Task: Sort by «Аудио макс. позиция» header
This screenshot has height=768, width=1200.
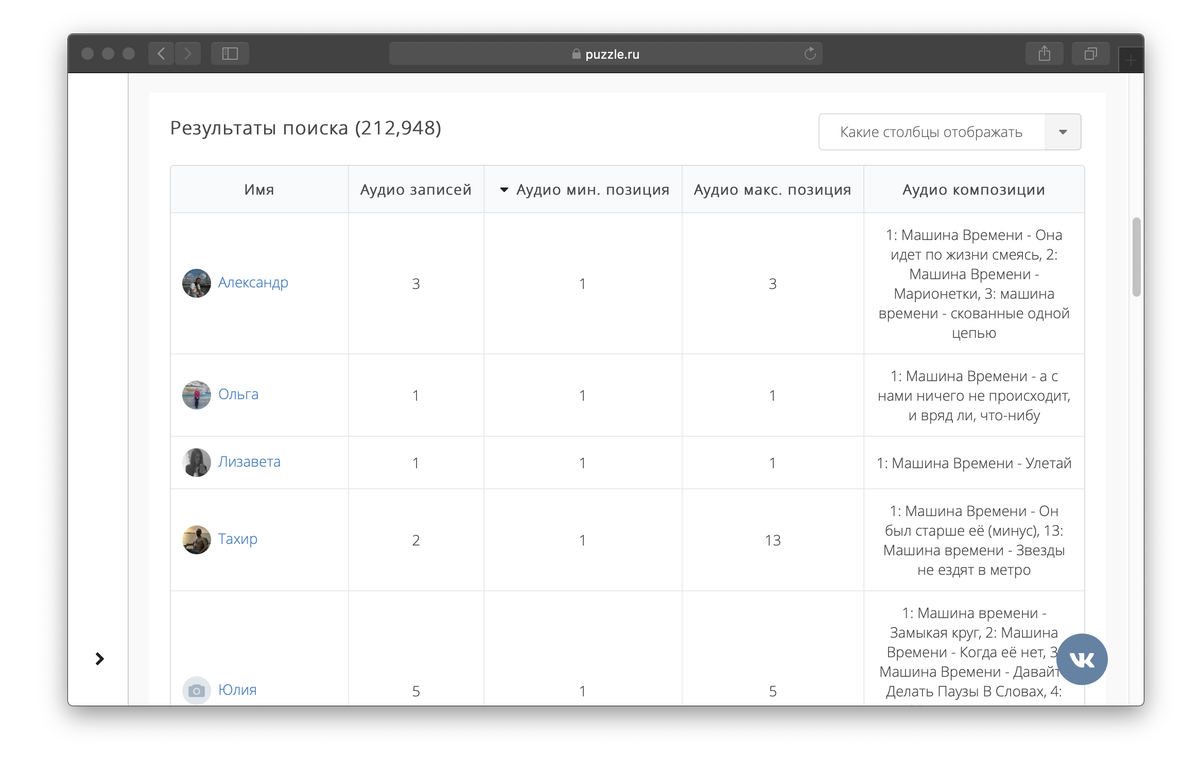Action: coord(773,189)
